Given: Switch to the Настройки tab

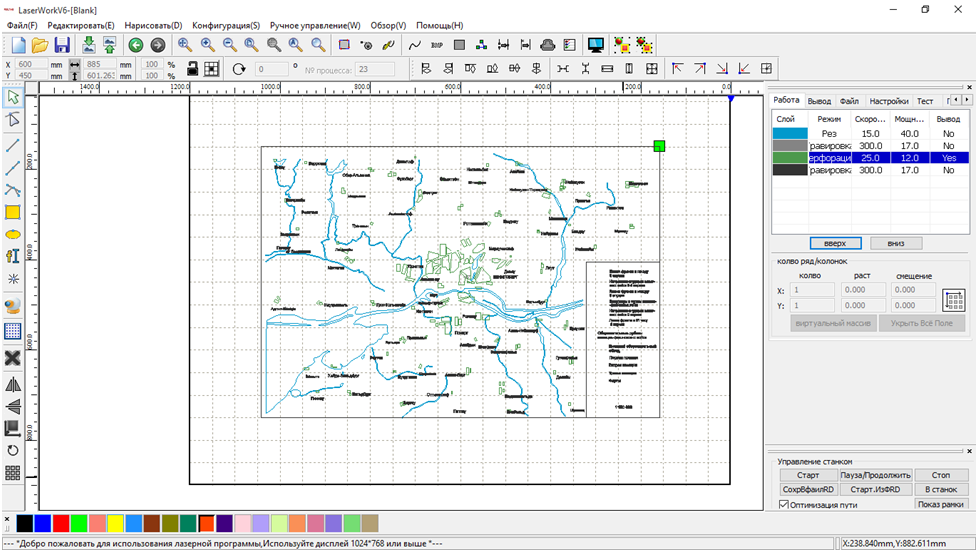Looking at the screenshot, I should [888, 101].
